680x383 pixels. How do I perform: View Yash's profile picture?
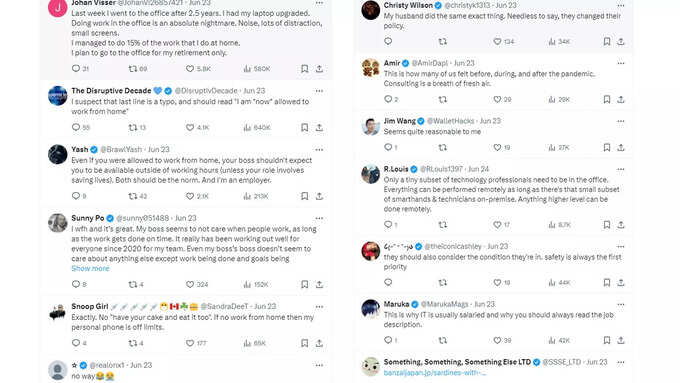pyautogui.click(x=58, y=154)
